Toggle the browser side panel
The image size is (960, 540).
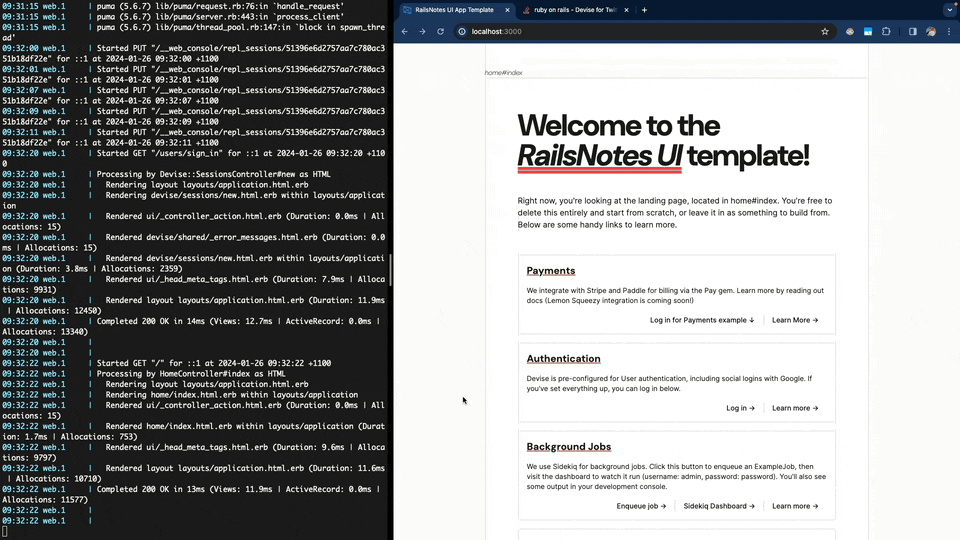(x=913, y=31)
